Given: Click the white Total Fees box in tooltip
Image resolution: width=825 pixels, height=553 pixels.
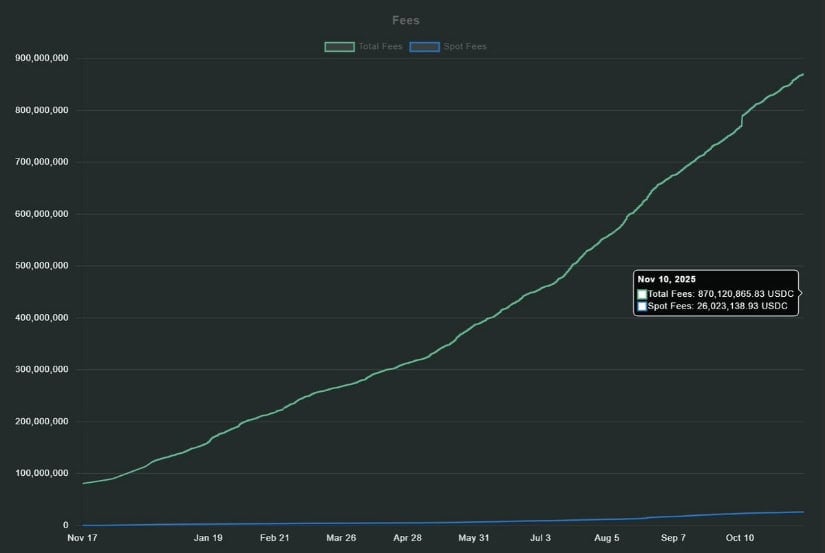Looking at the screenshot, I should [642, 294].
